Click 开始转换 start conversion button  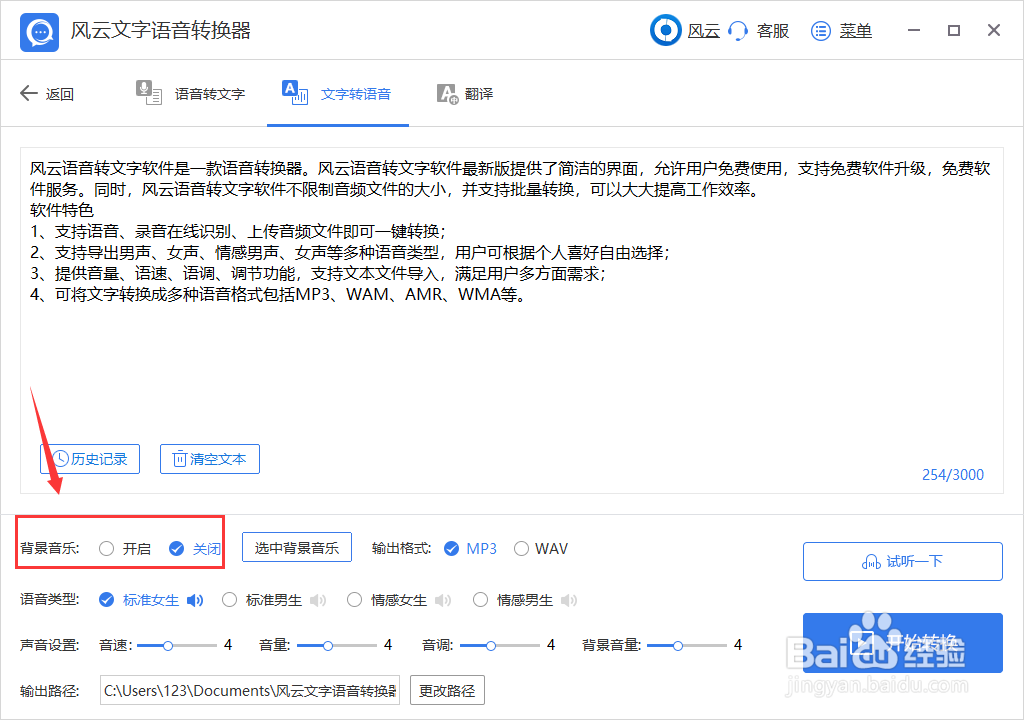click(903, 643)
